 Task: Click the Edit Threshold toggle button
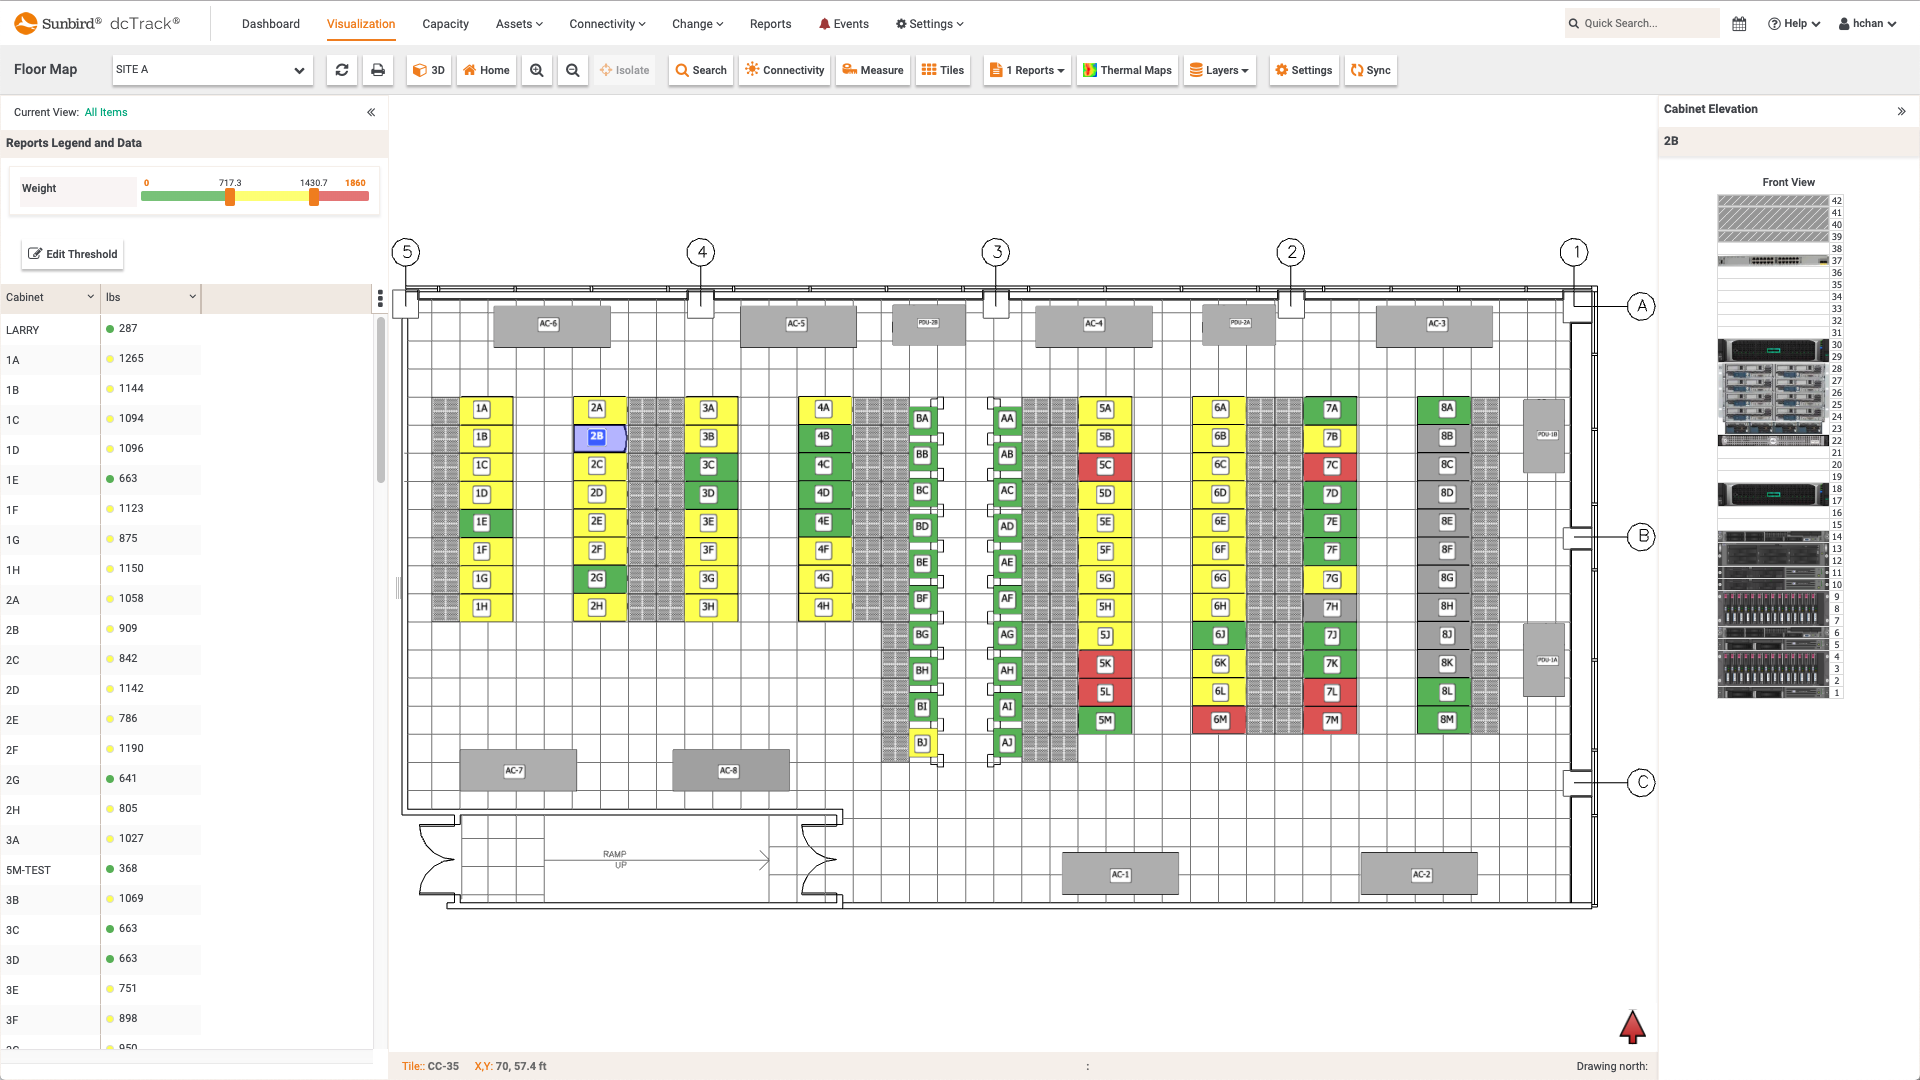[x=73, y=253]
